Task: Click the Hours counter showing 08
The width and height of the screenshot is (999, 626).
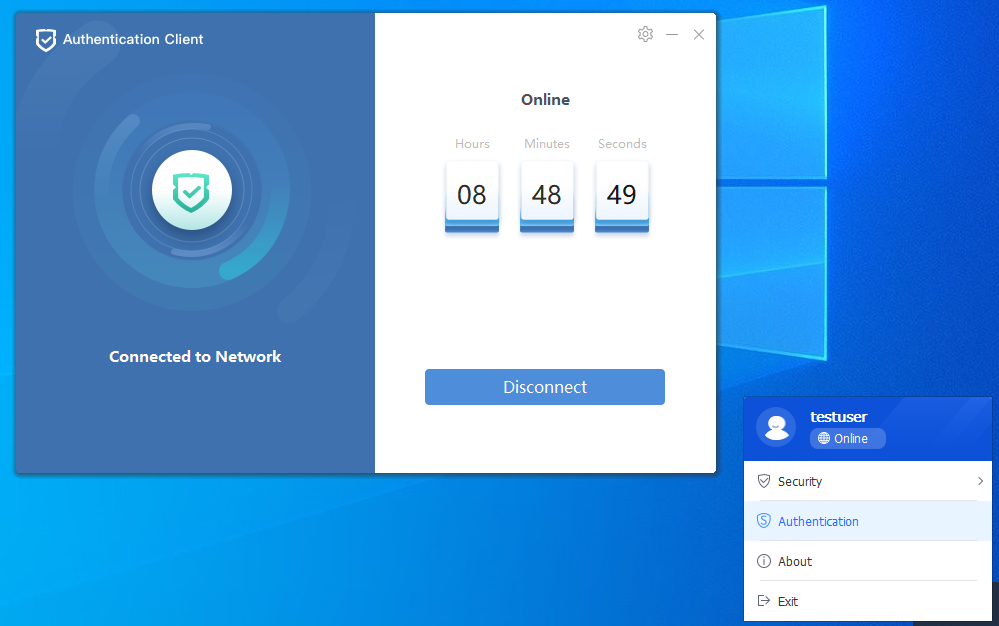Action: 472,194
